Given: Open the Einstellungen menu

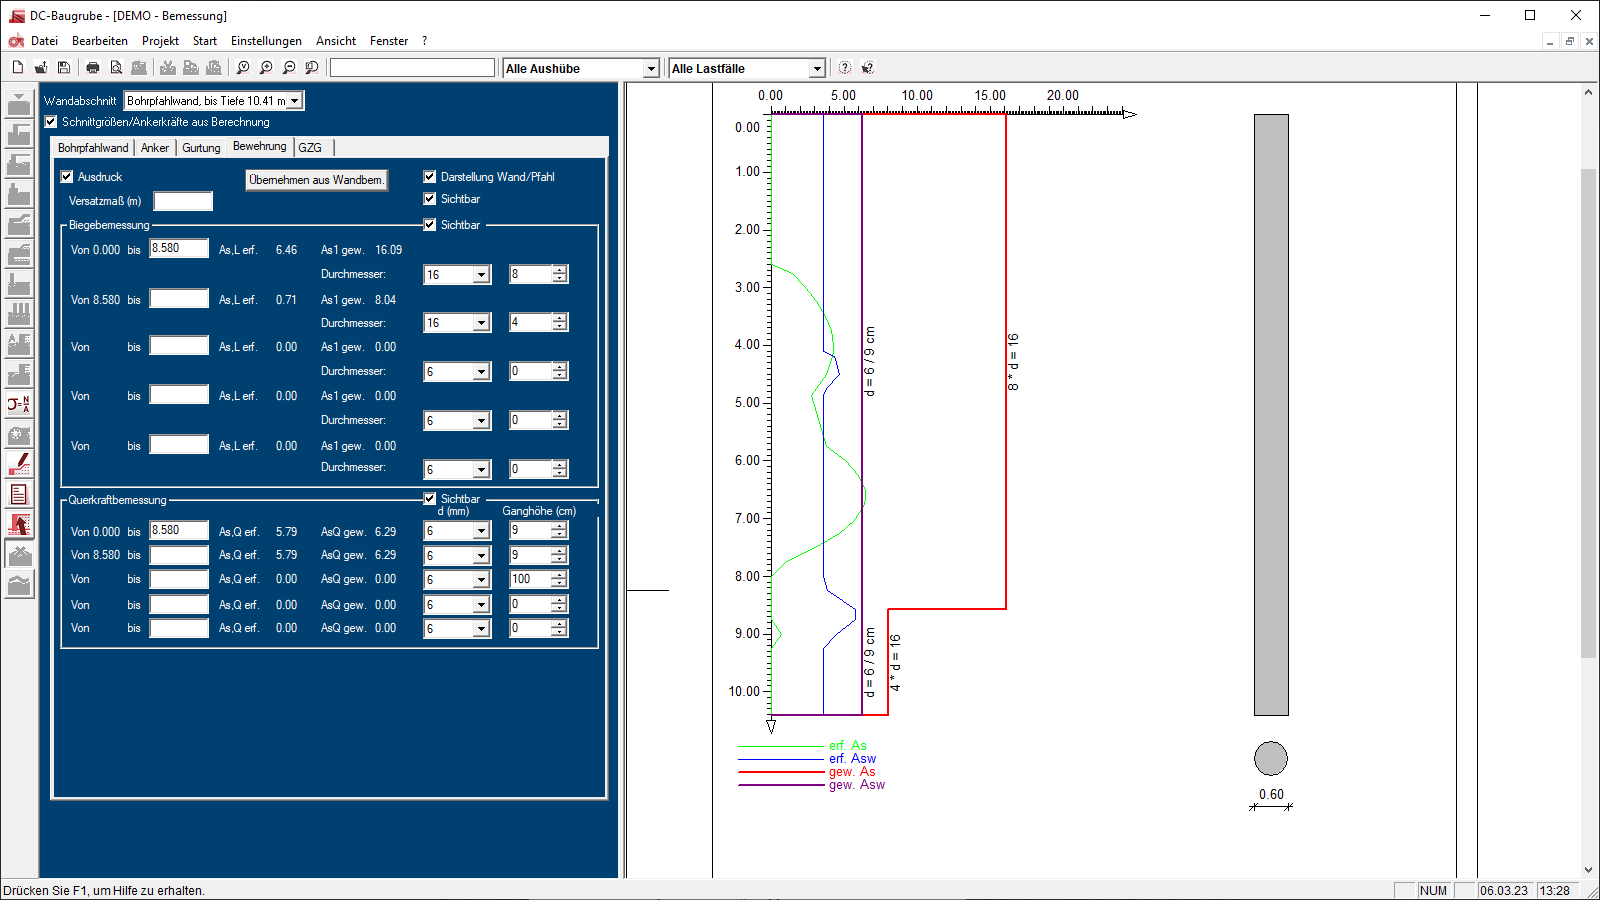Looking at the screenshot, I should pos(266,41).
